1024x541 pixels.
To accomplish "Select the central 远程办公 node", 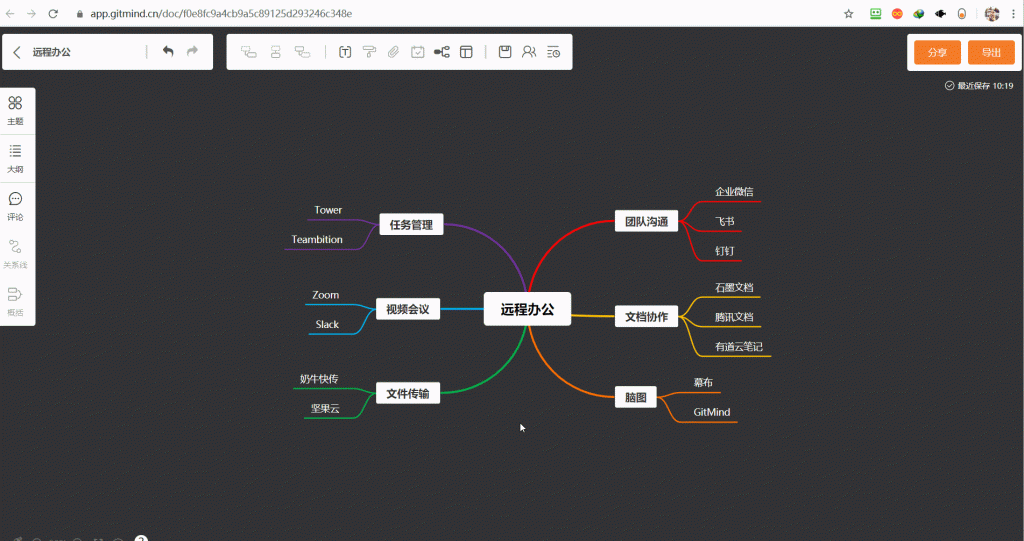I will pyautogui.click(x=526, y=310).
